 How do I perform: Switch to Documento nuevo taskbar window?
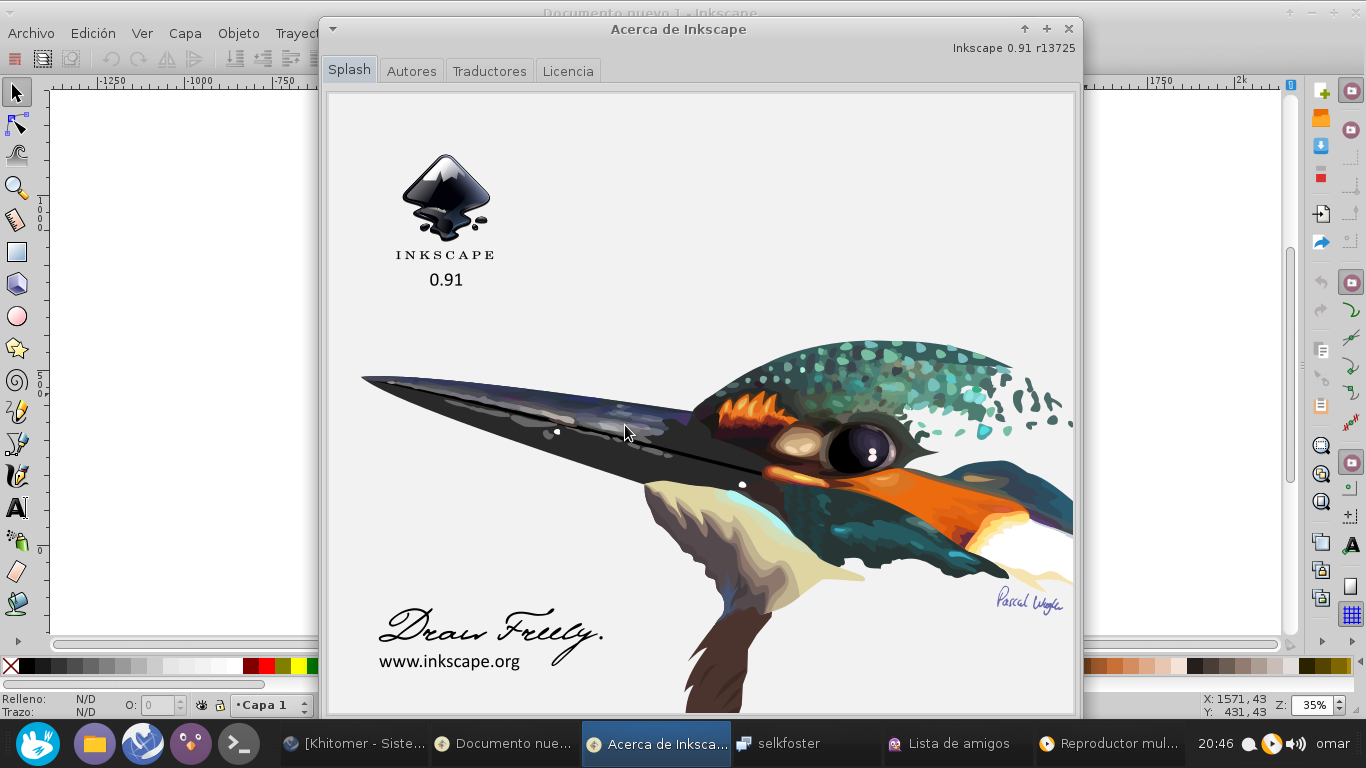click(x=503, y=744)
